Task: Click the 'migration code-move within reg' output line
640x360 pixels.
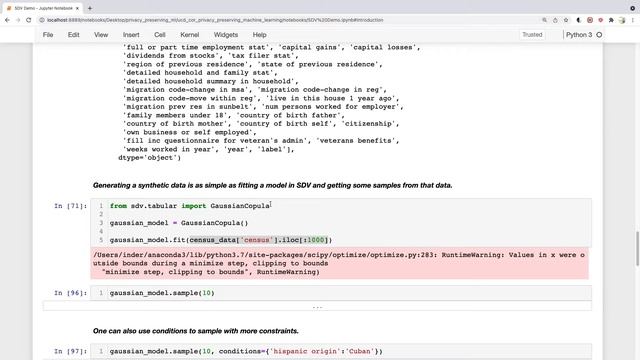Action: [x=261, y=98]
